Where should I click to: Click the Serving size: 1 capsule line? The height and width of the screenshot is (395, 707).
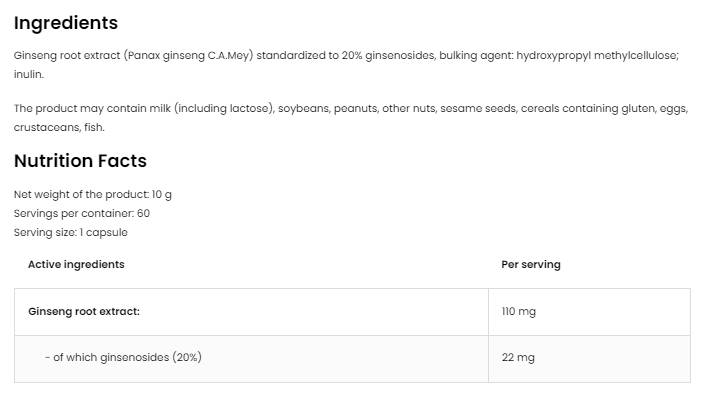pyautogui.click(x=71, y=232)
